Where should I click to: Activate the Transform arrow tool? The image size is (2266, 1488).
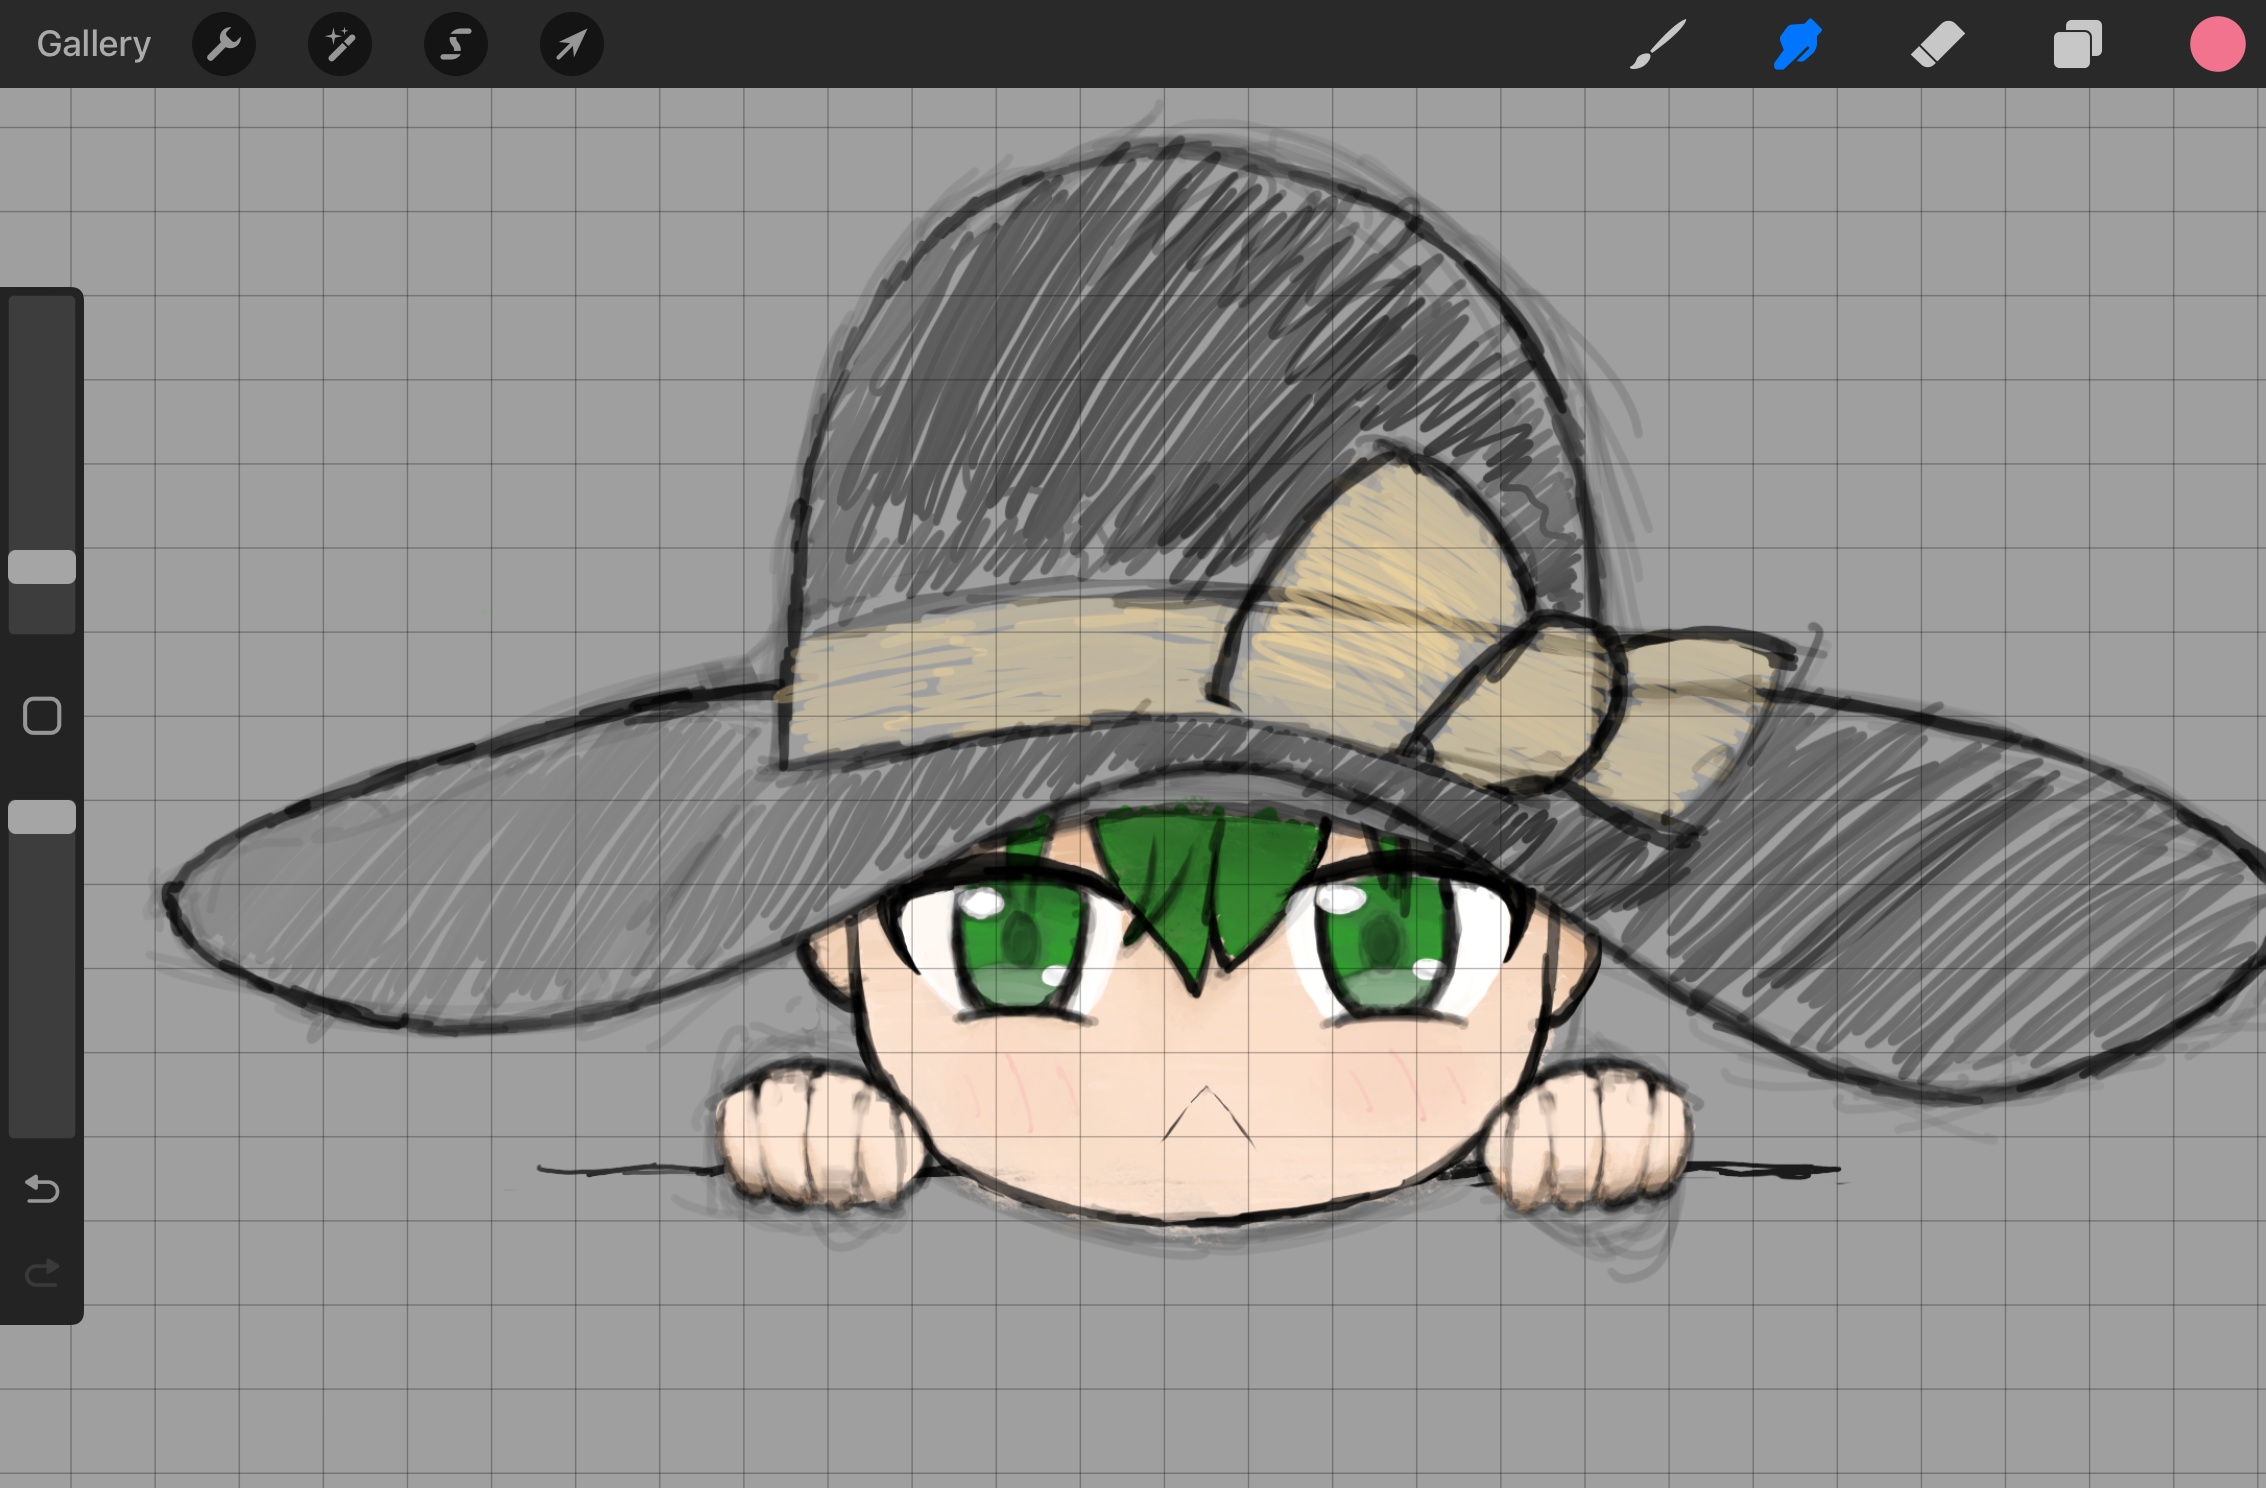coord(572,44)
